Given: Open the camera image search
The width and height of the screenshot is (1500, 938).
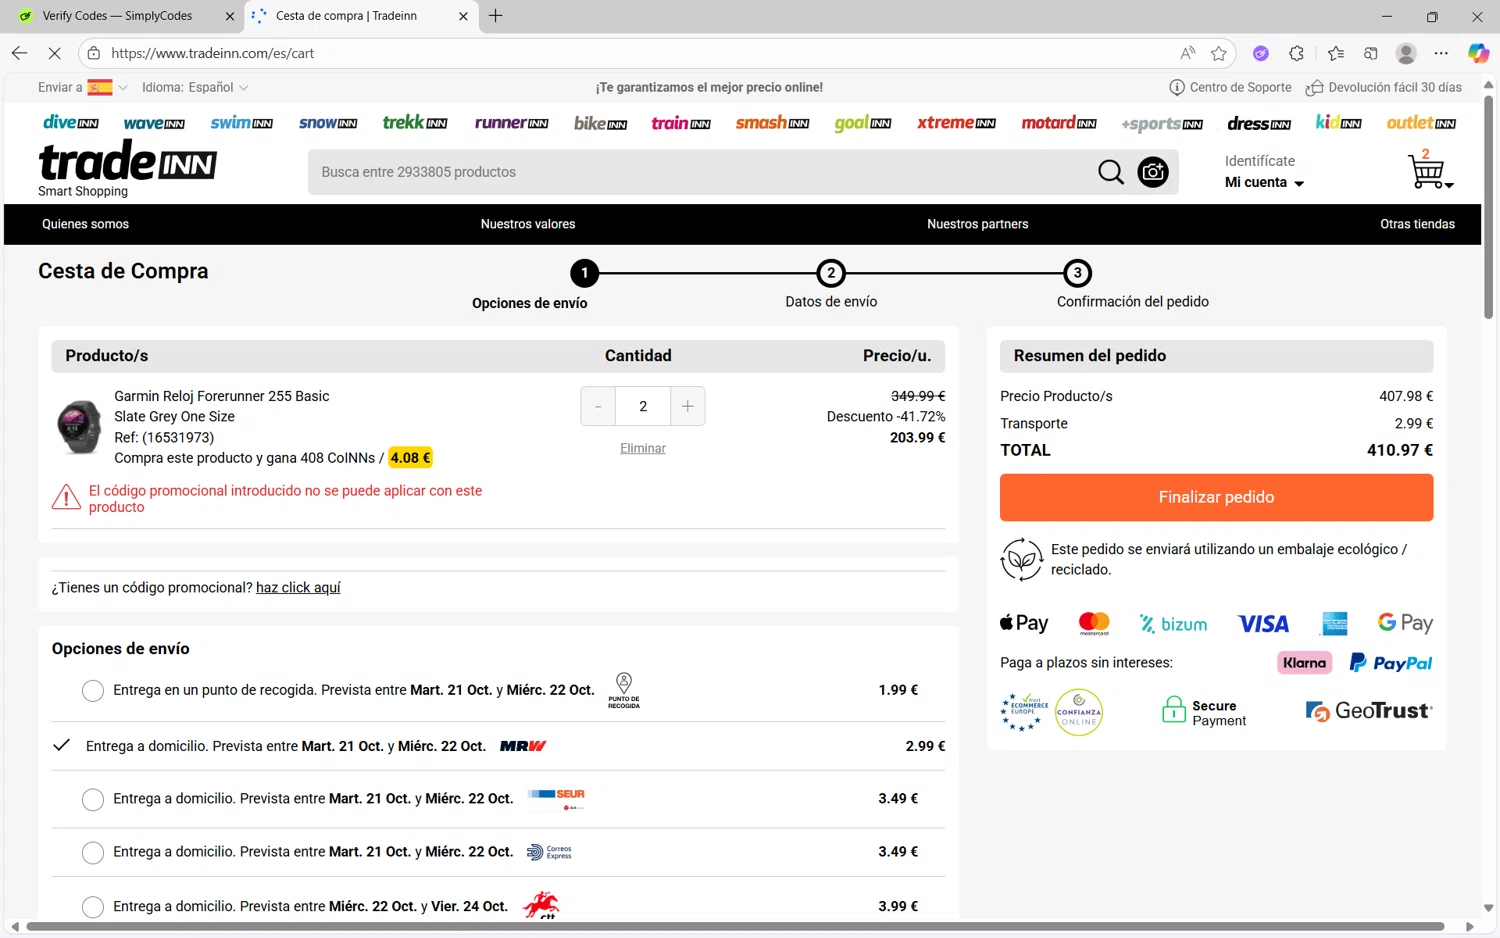Looking at the screenshot, I should click(1153, 172).
